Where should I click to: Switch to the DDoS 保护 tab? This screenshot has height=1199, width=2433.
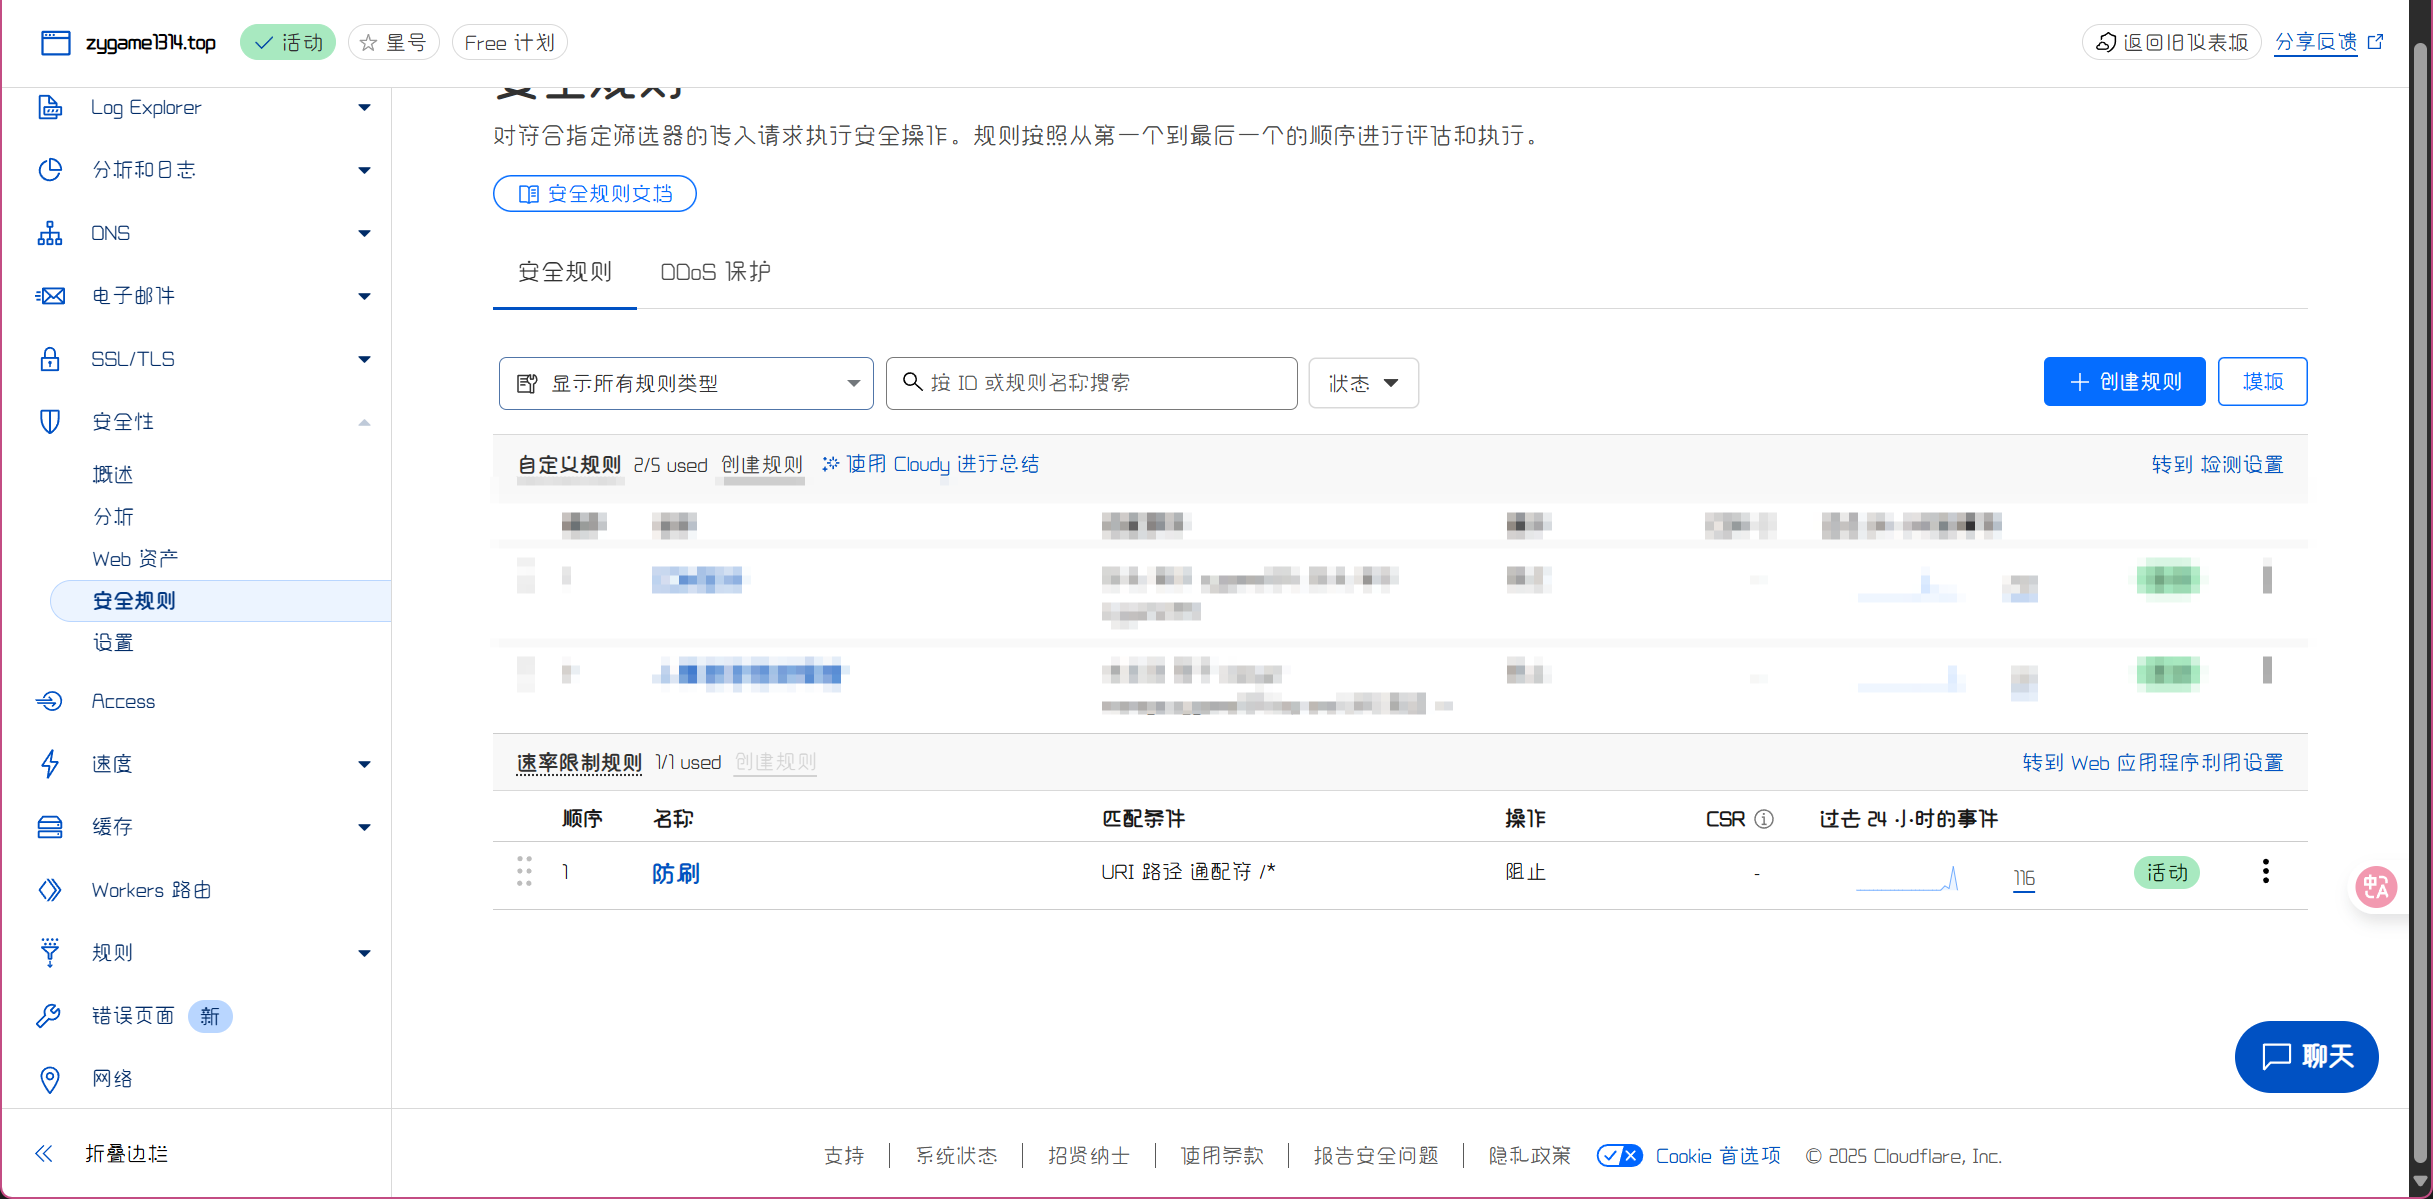715,272
